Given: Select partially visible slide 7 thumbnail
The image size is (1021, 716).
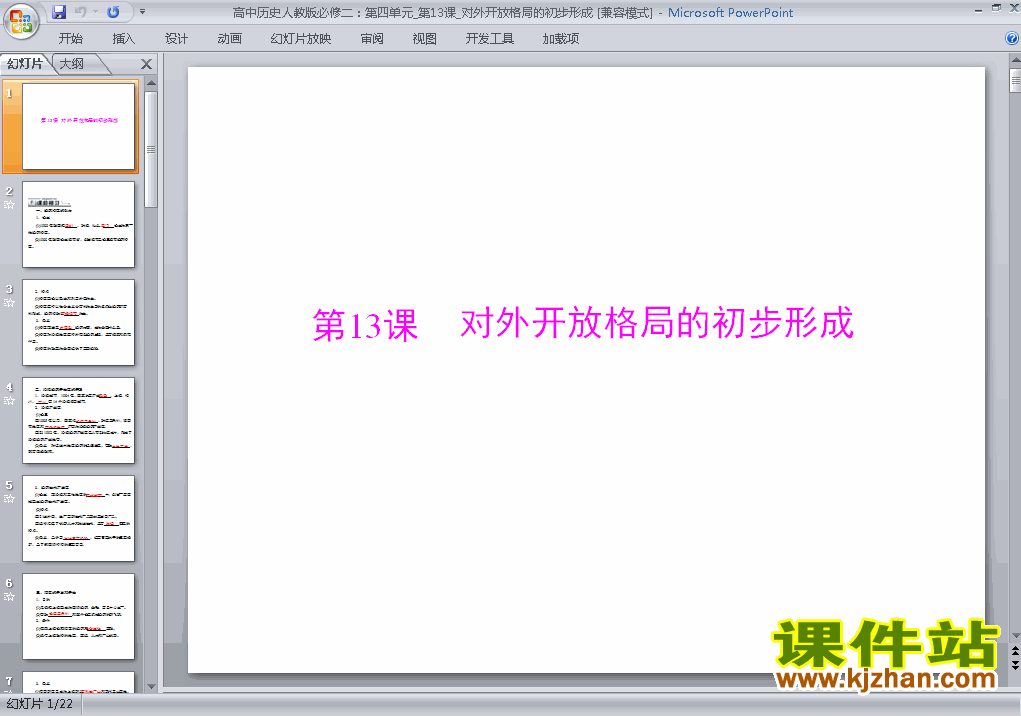Looking at the screenshot, I should [79, 682].
